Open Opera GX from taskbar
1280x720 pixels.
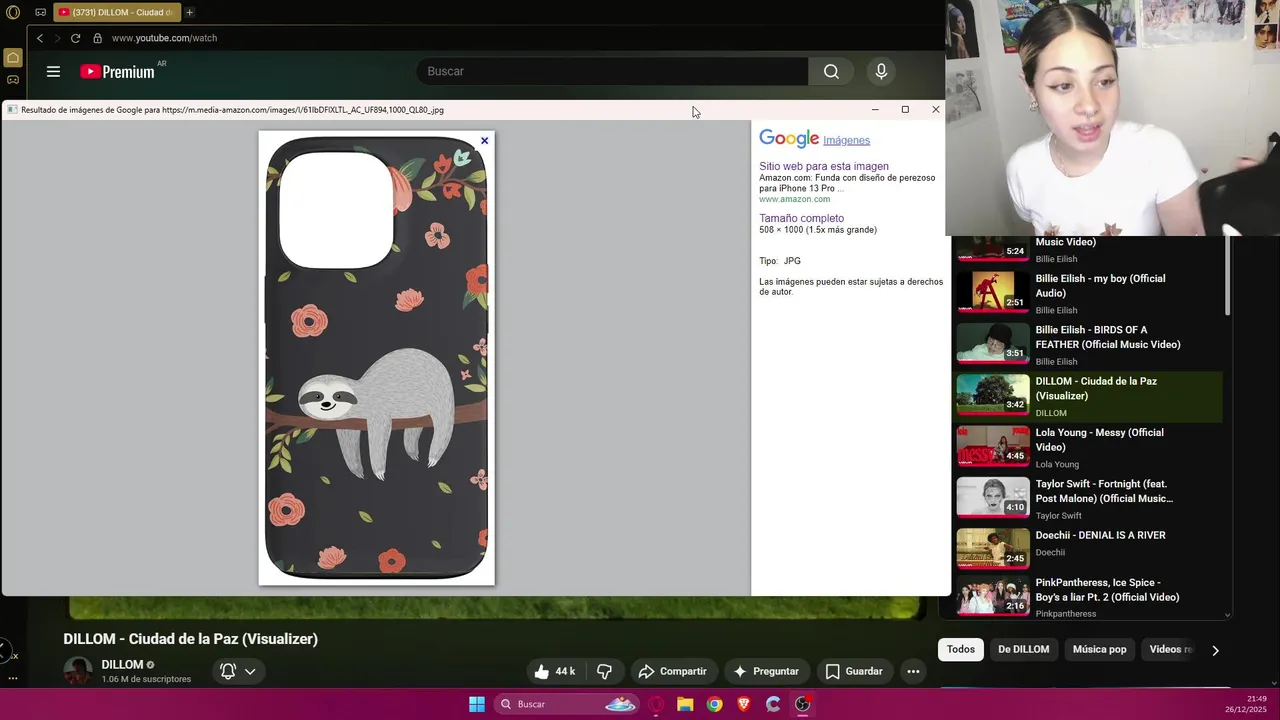tap(656, 704)
